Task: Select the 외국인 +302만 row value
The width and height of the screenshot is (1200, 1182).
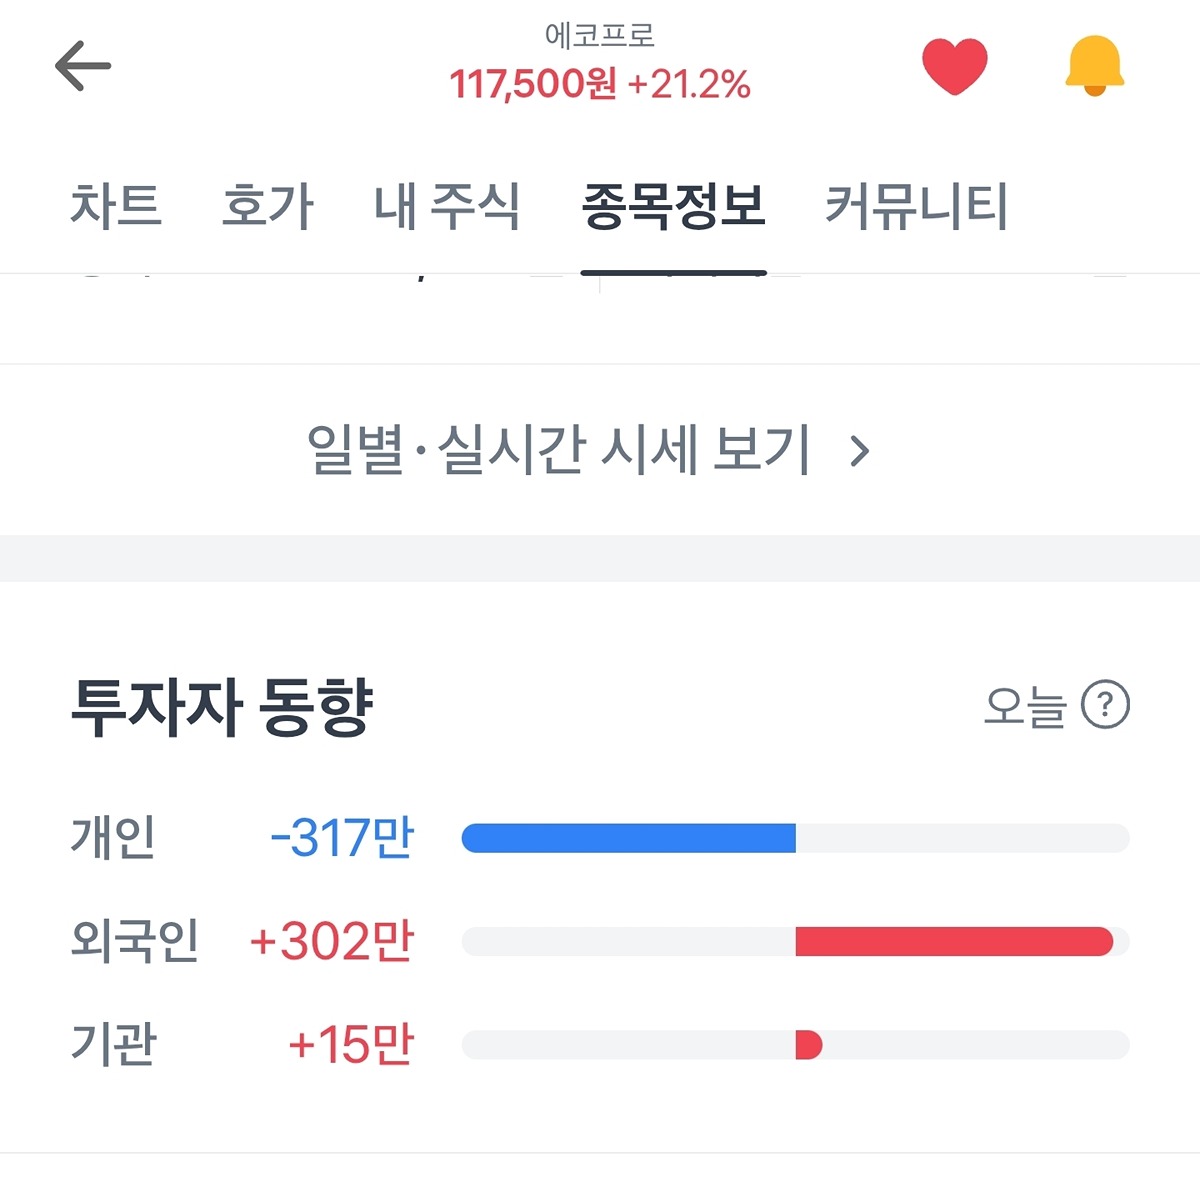Action: [x=332, y=941]
